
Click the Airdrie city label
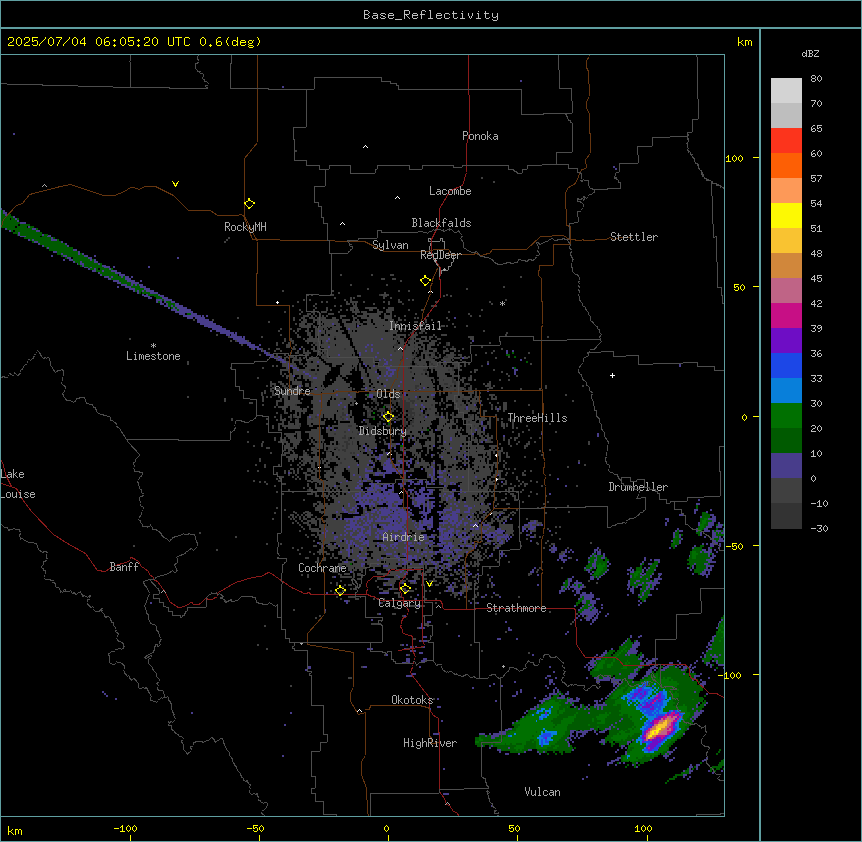[x=404, y=537]
